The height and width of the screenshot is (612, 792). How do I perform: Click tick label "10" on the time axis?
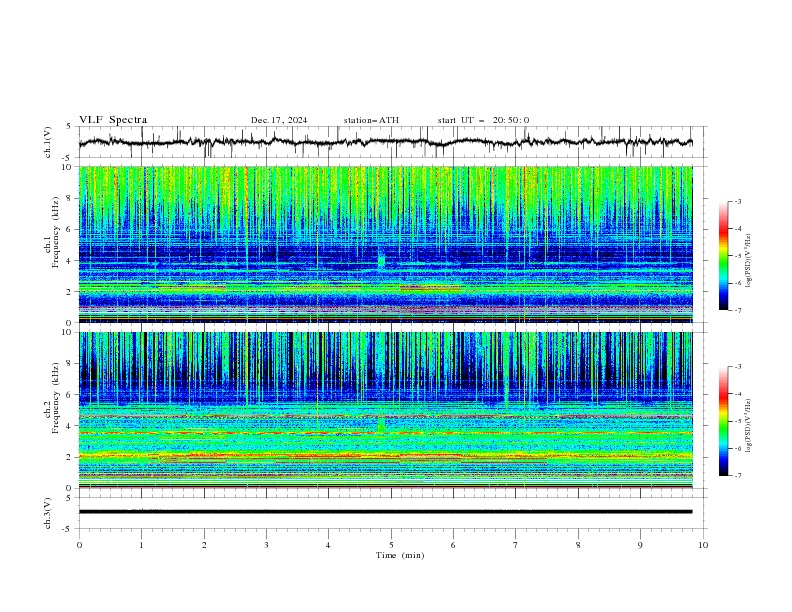703,545
